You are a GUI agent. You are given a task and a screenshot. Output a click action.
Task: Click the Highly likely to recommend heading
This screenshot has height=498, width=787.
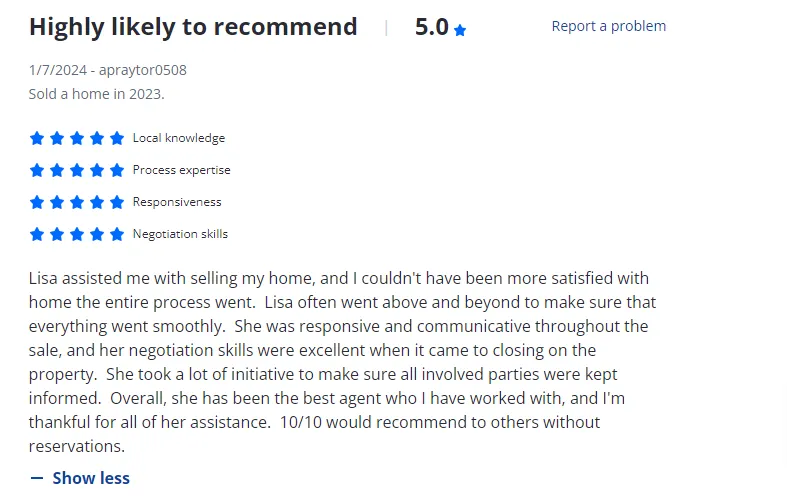coord(193,27)
